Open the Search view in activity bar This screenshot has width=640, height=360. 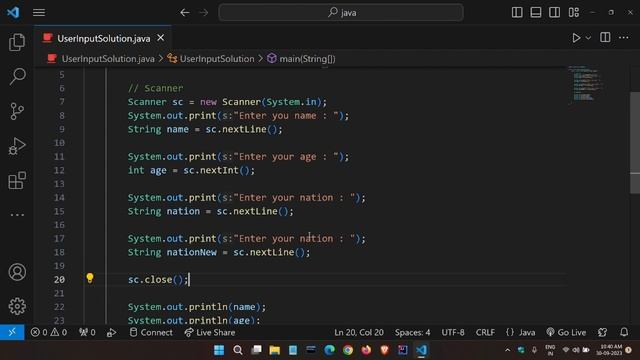(17, 76)
